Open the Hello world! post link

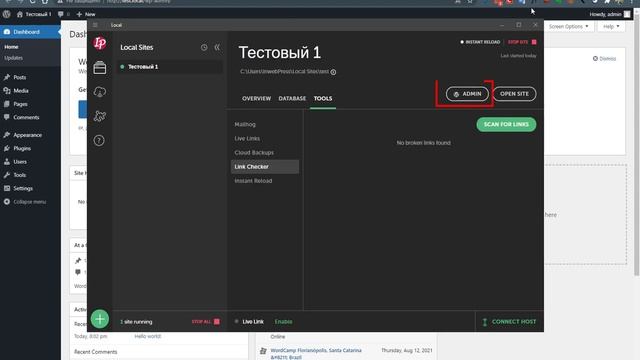click(x=148, y=336)
